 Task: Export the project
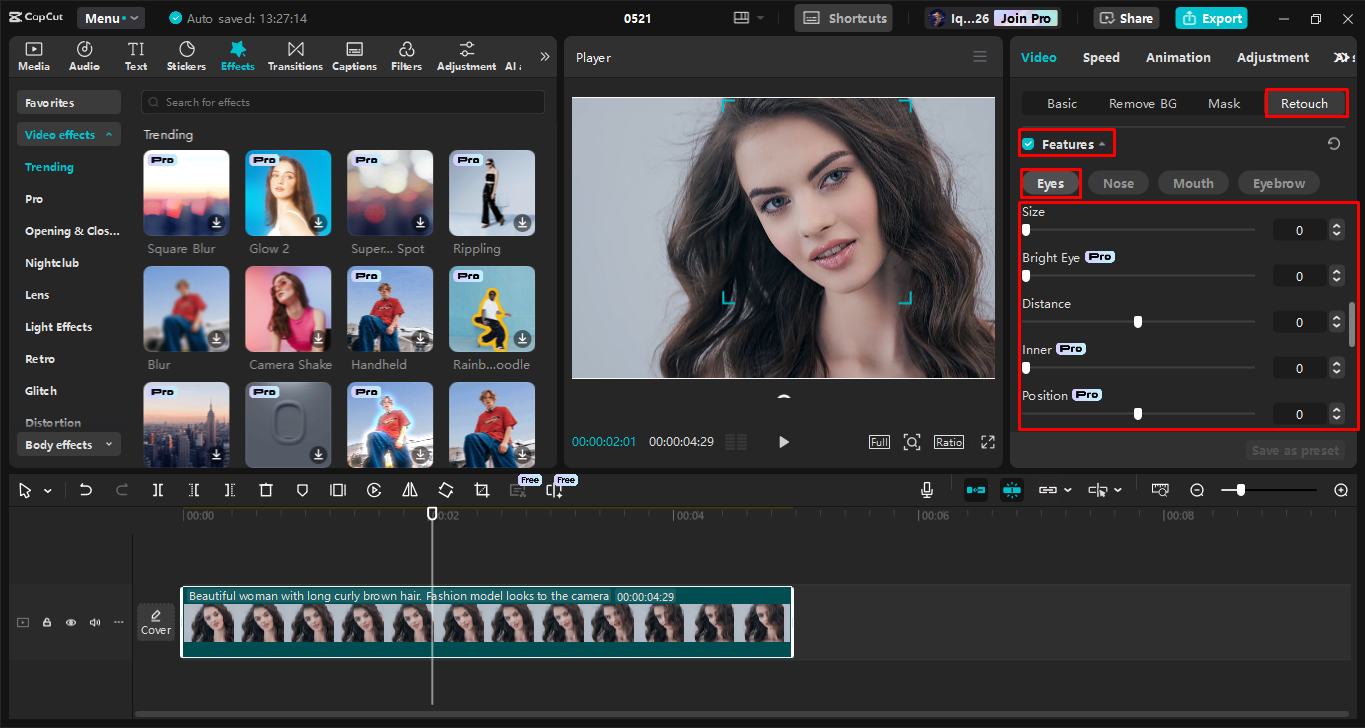tap(1211, 17)
